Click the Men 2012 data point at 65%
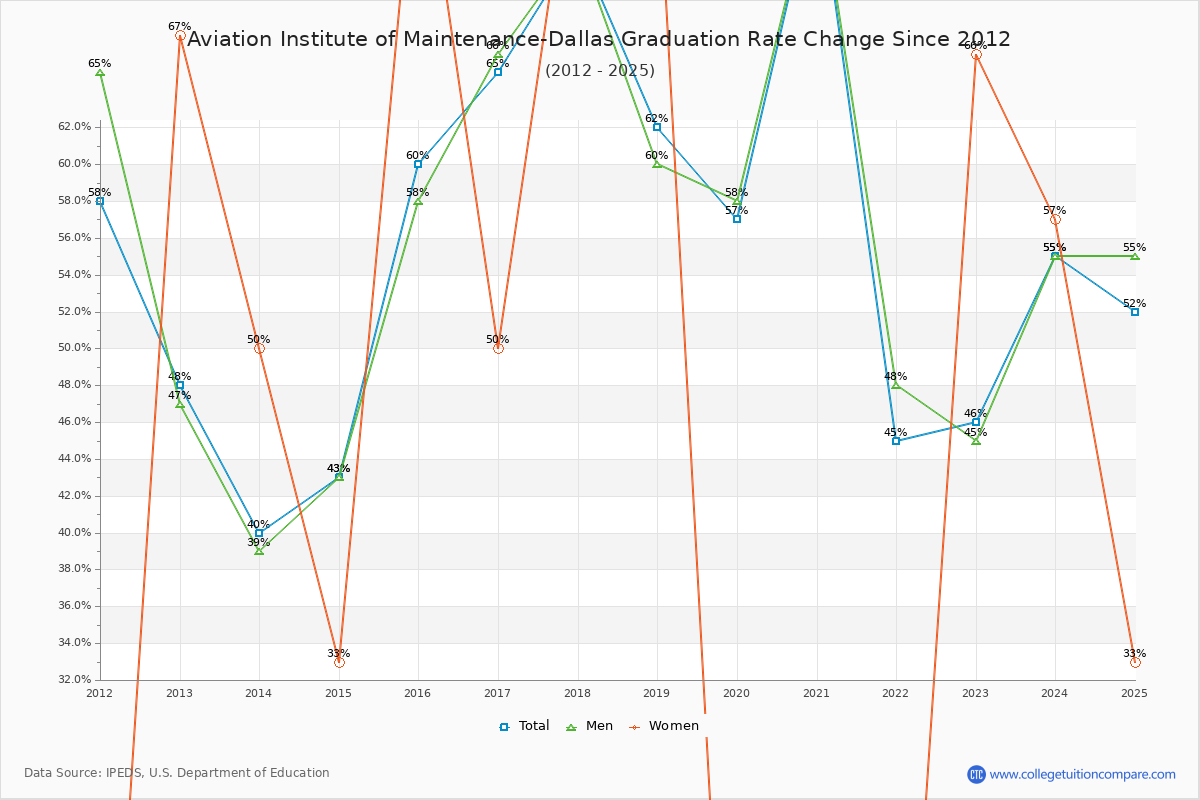The height and width of the screenshot is (800, 1200). pyautogui.click(x=100, y=72)
